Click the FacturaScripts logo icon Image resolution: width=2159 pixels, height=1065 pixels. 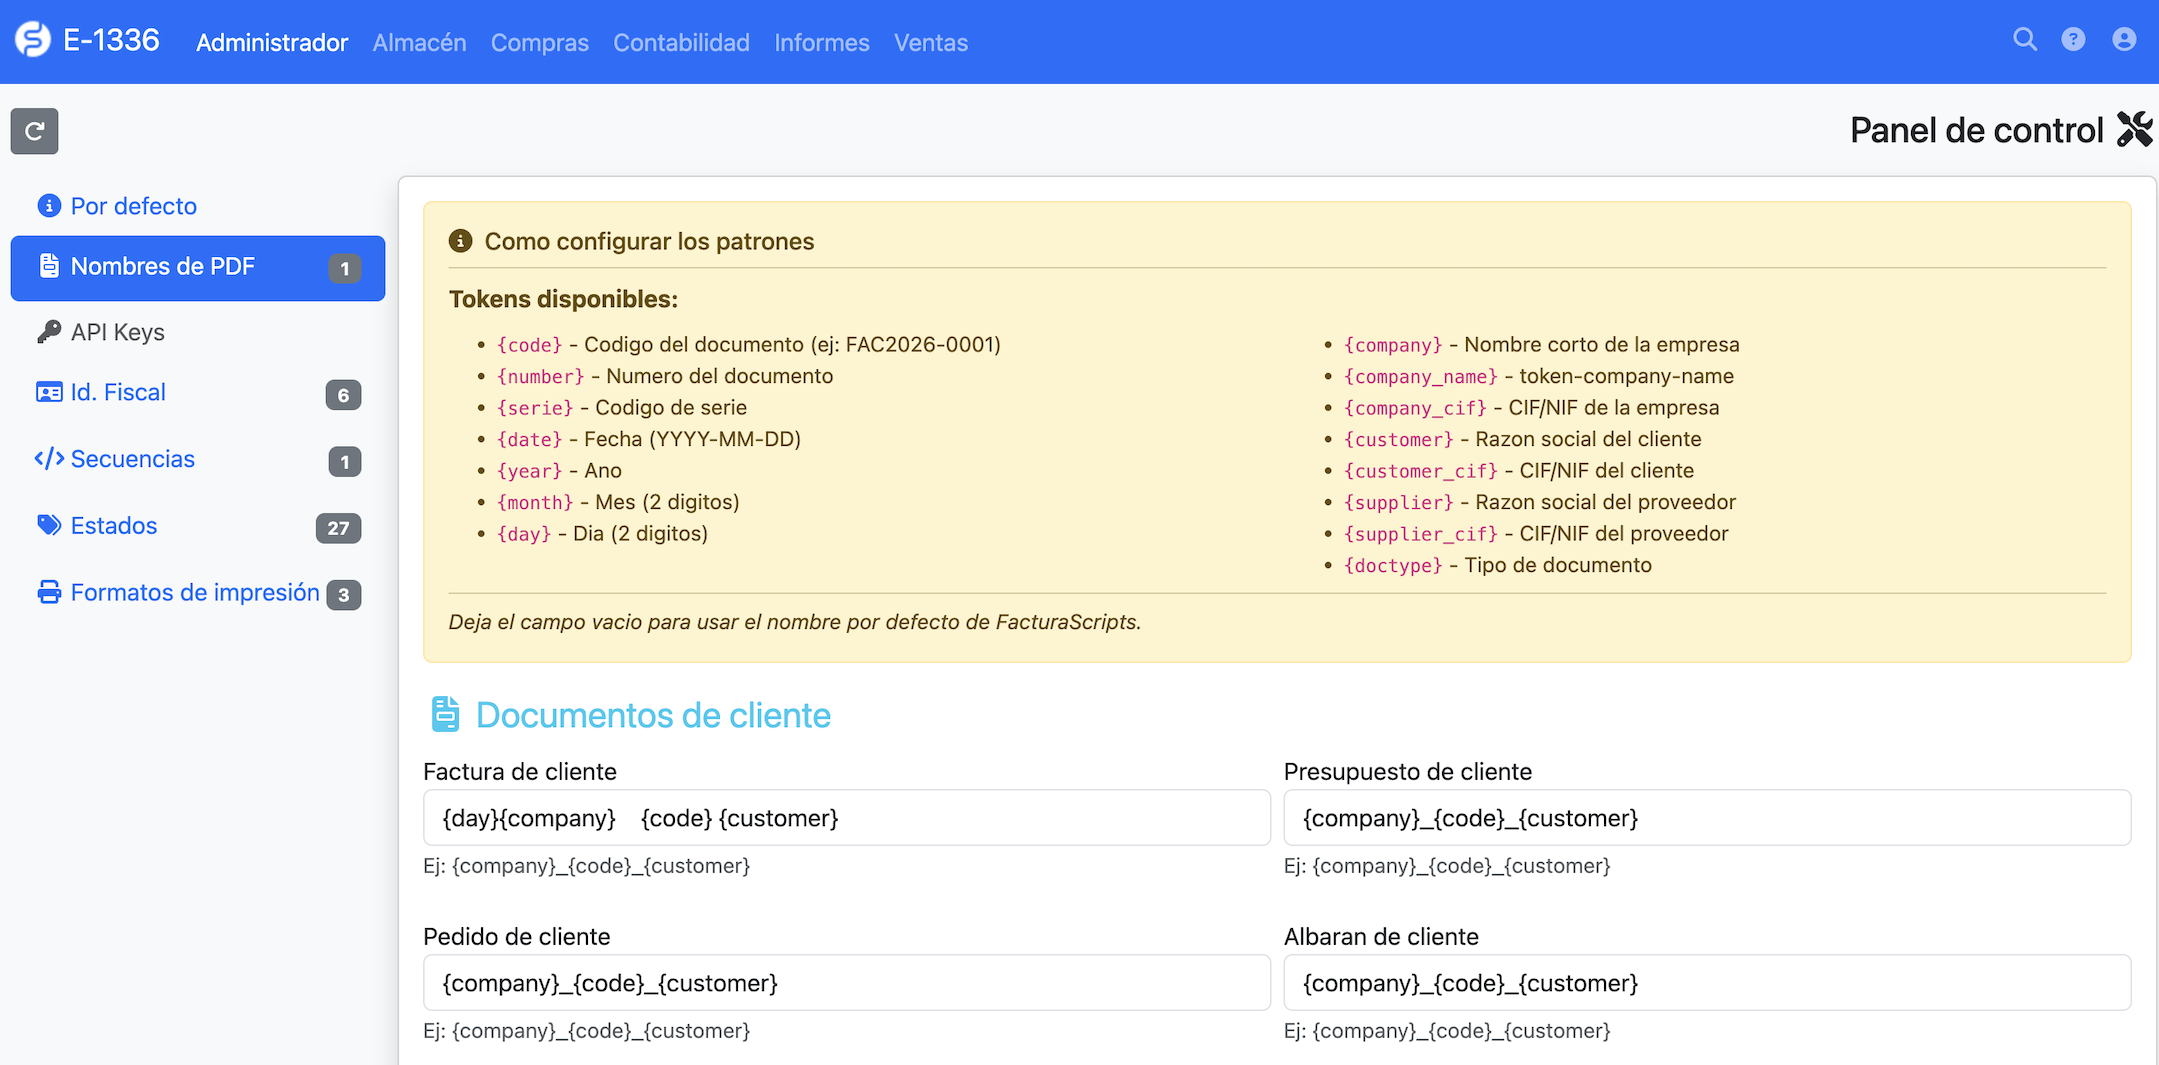pos(33,41)
